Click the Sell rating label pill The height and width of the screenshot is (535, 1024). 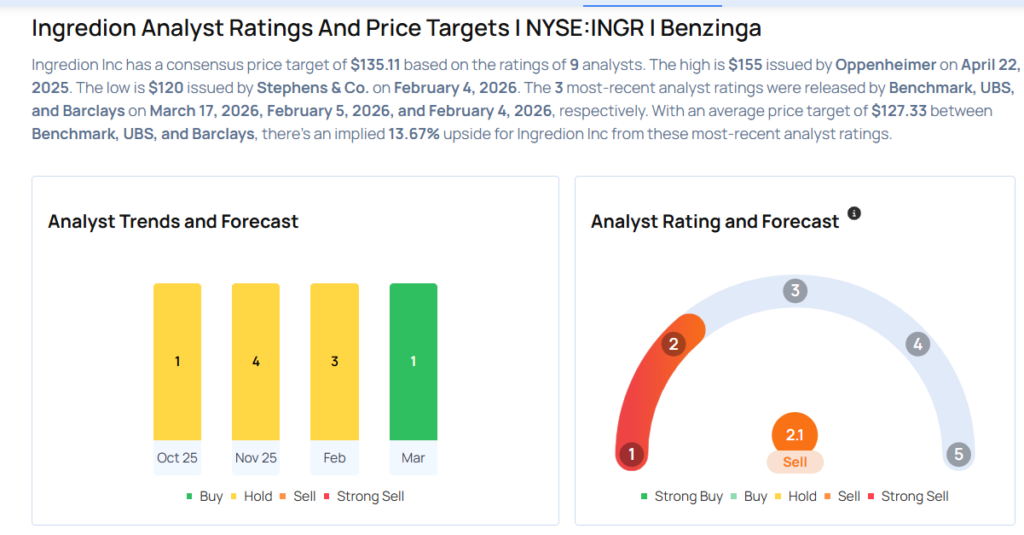(x=795, y=462)
